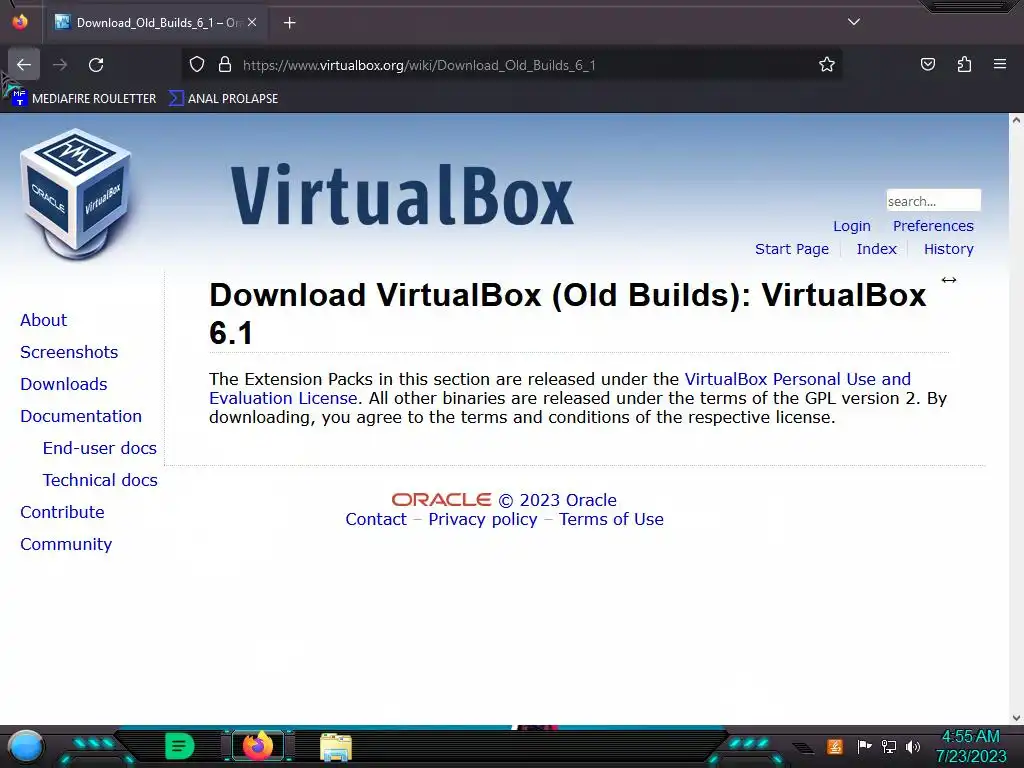Open the Terms of Use footer link

coord(611,519)
